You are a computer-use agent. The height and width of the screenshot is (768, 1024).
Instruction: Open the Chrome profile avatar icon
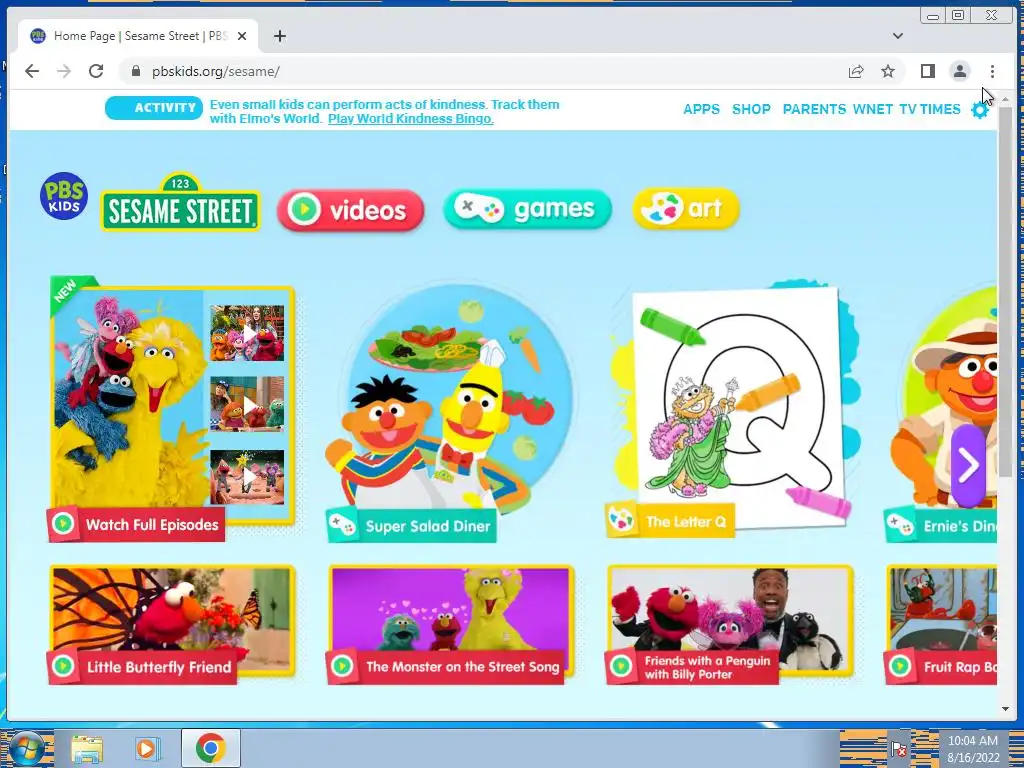tap(959, 71)
